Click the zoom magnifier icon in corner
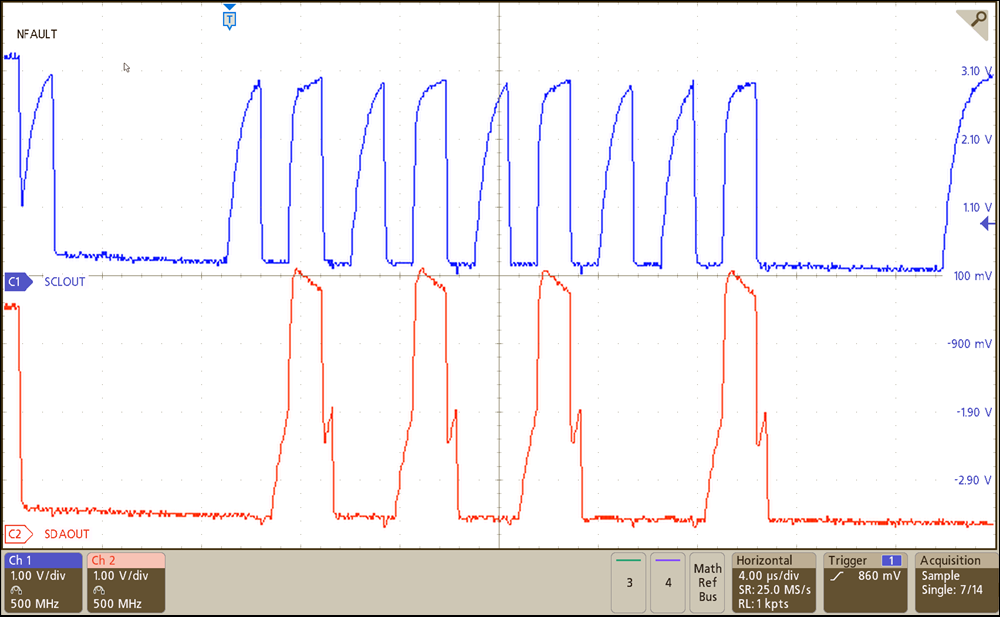Image resolution: width=1000 pixels, height=617 pixels. pyautogui.click(x=976, y=20)
